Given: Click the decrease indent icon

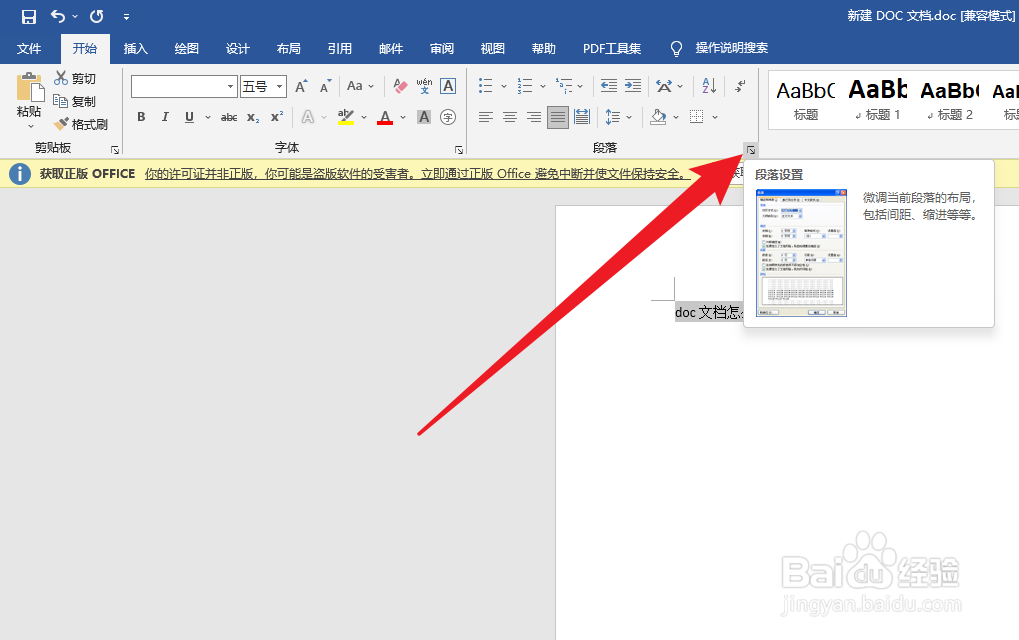Looking at the screenshot, I should (609, 85).
